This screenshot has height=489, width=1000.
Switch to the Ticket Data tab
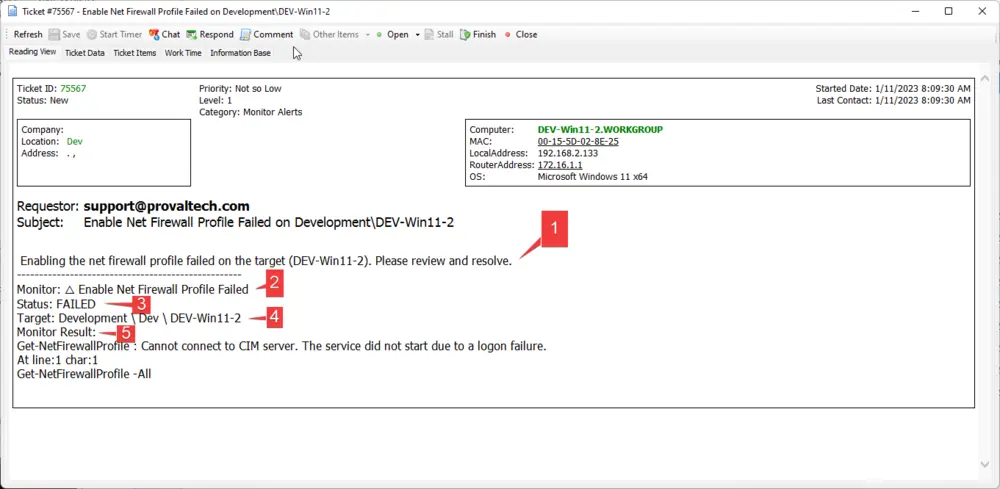pyautogui.click(x=85, y=53)
